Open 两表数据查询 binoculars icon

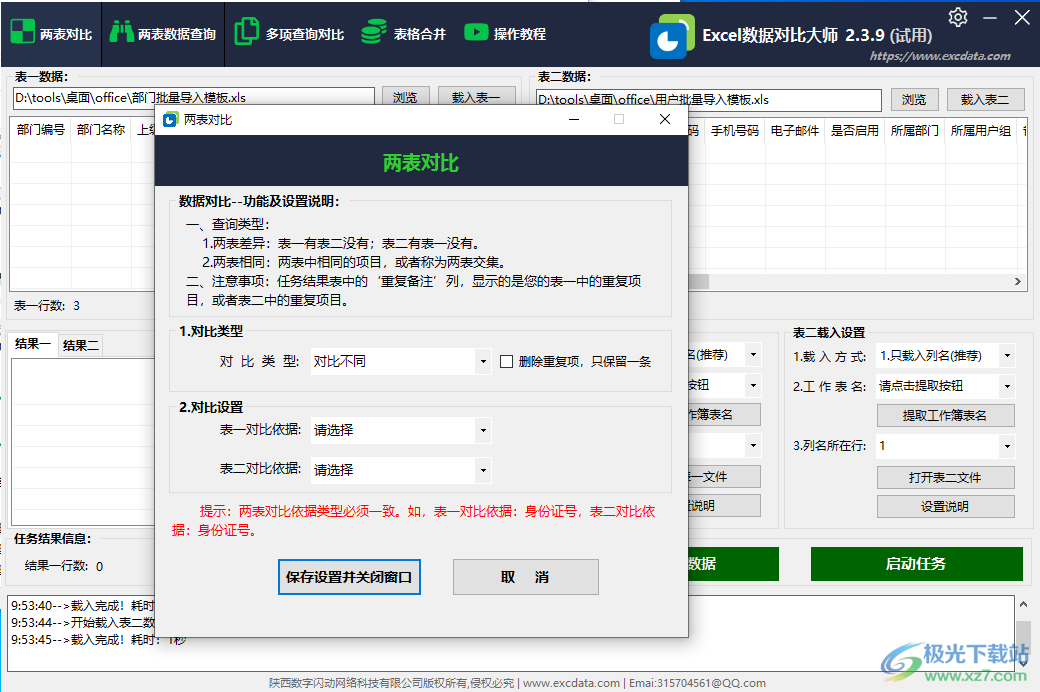[121, 32]
